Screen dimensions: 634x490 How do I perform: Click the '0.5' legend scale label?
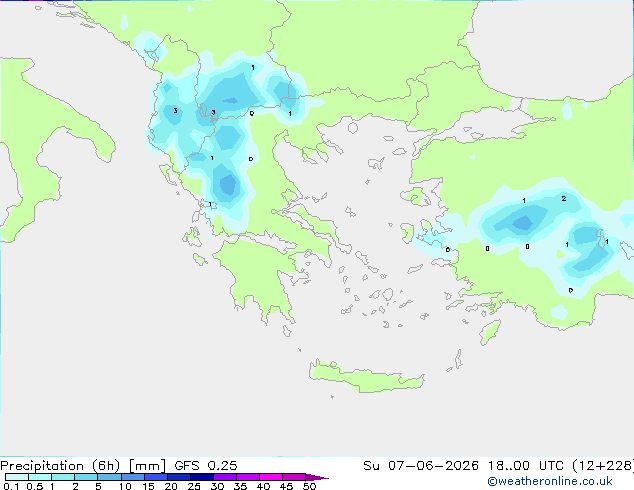tap(35, 486)
